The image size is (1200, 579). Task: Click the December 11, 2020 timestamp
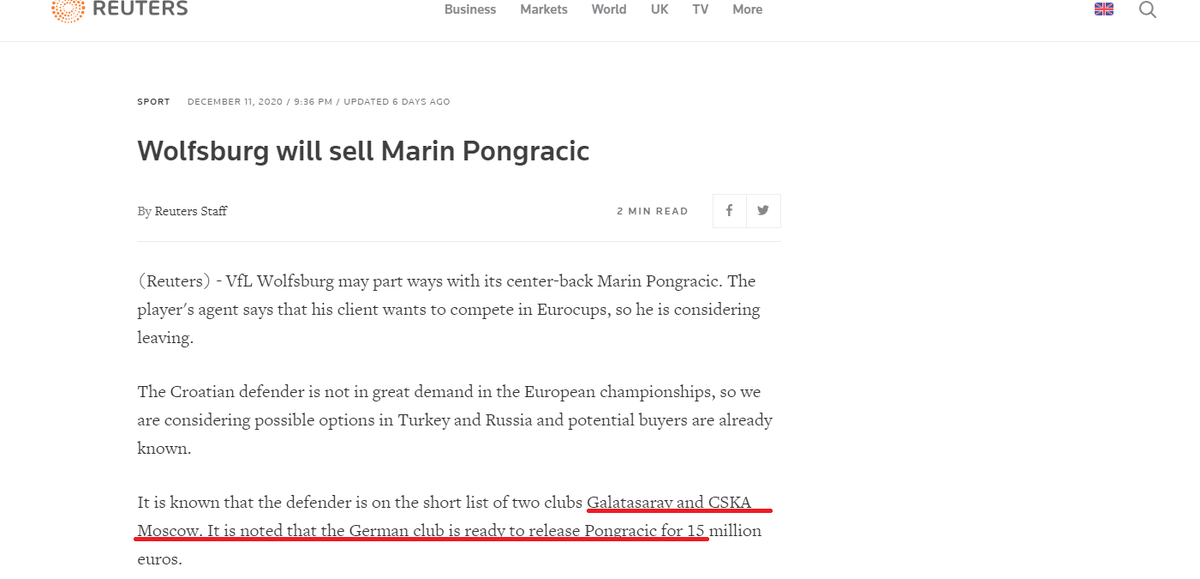[x=234, y=102]
